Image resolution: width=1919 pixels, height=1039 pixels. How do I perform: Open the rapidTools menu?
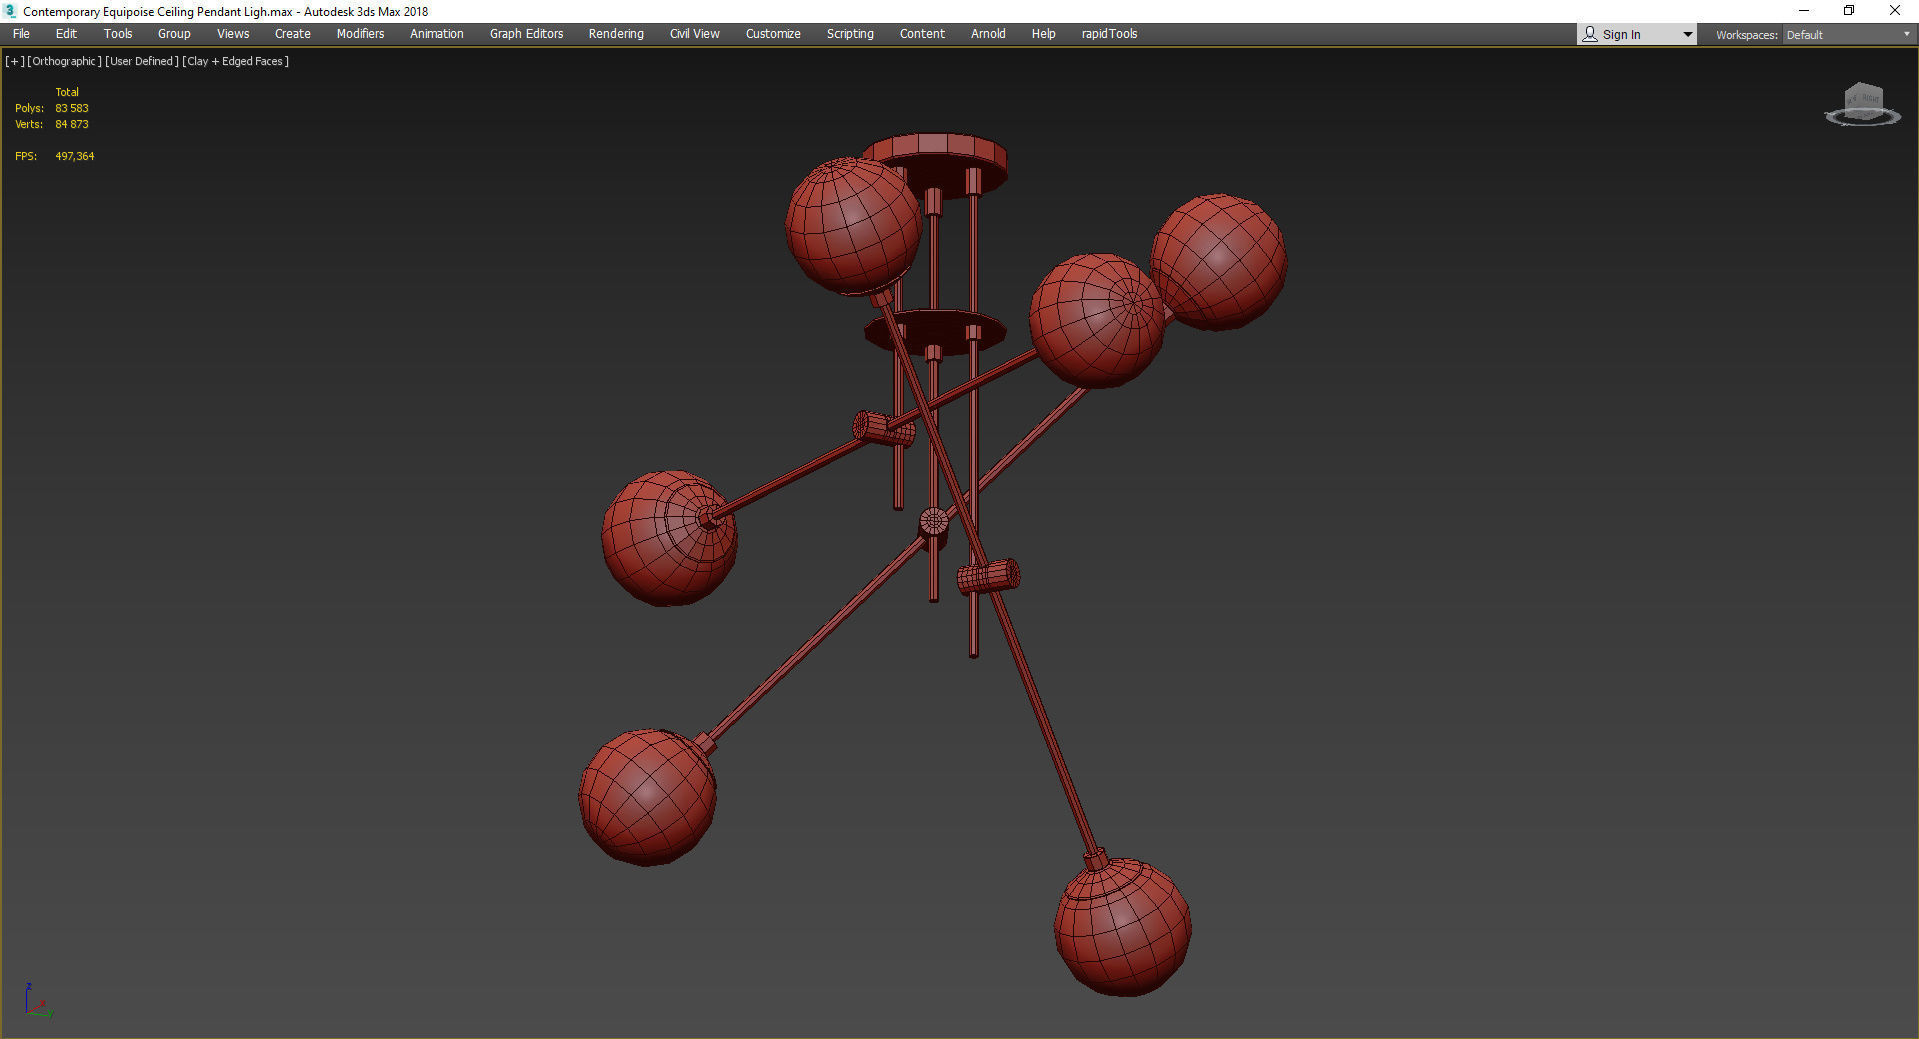tap(1109, 34)
